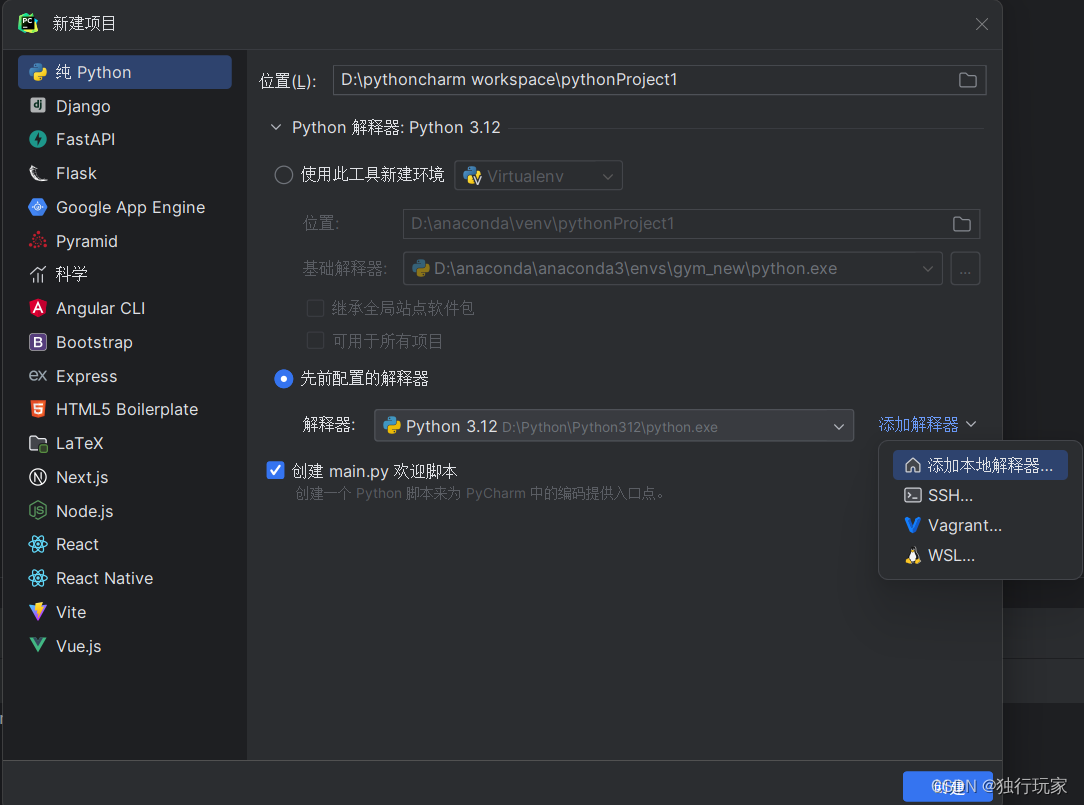Click the Node.js hexagon icon
Screen dimensions: 1084x805
tap(38, 511)
